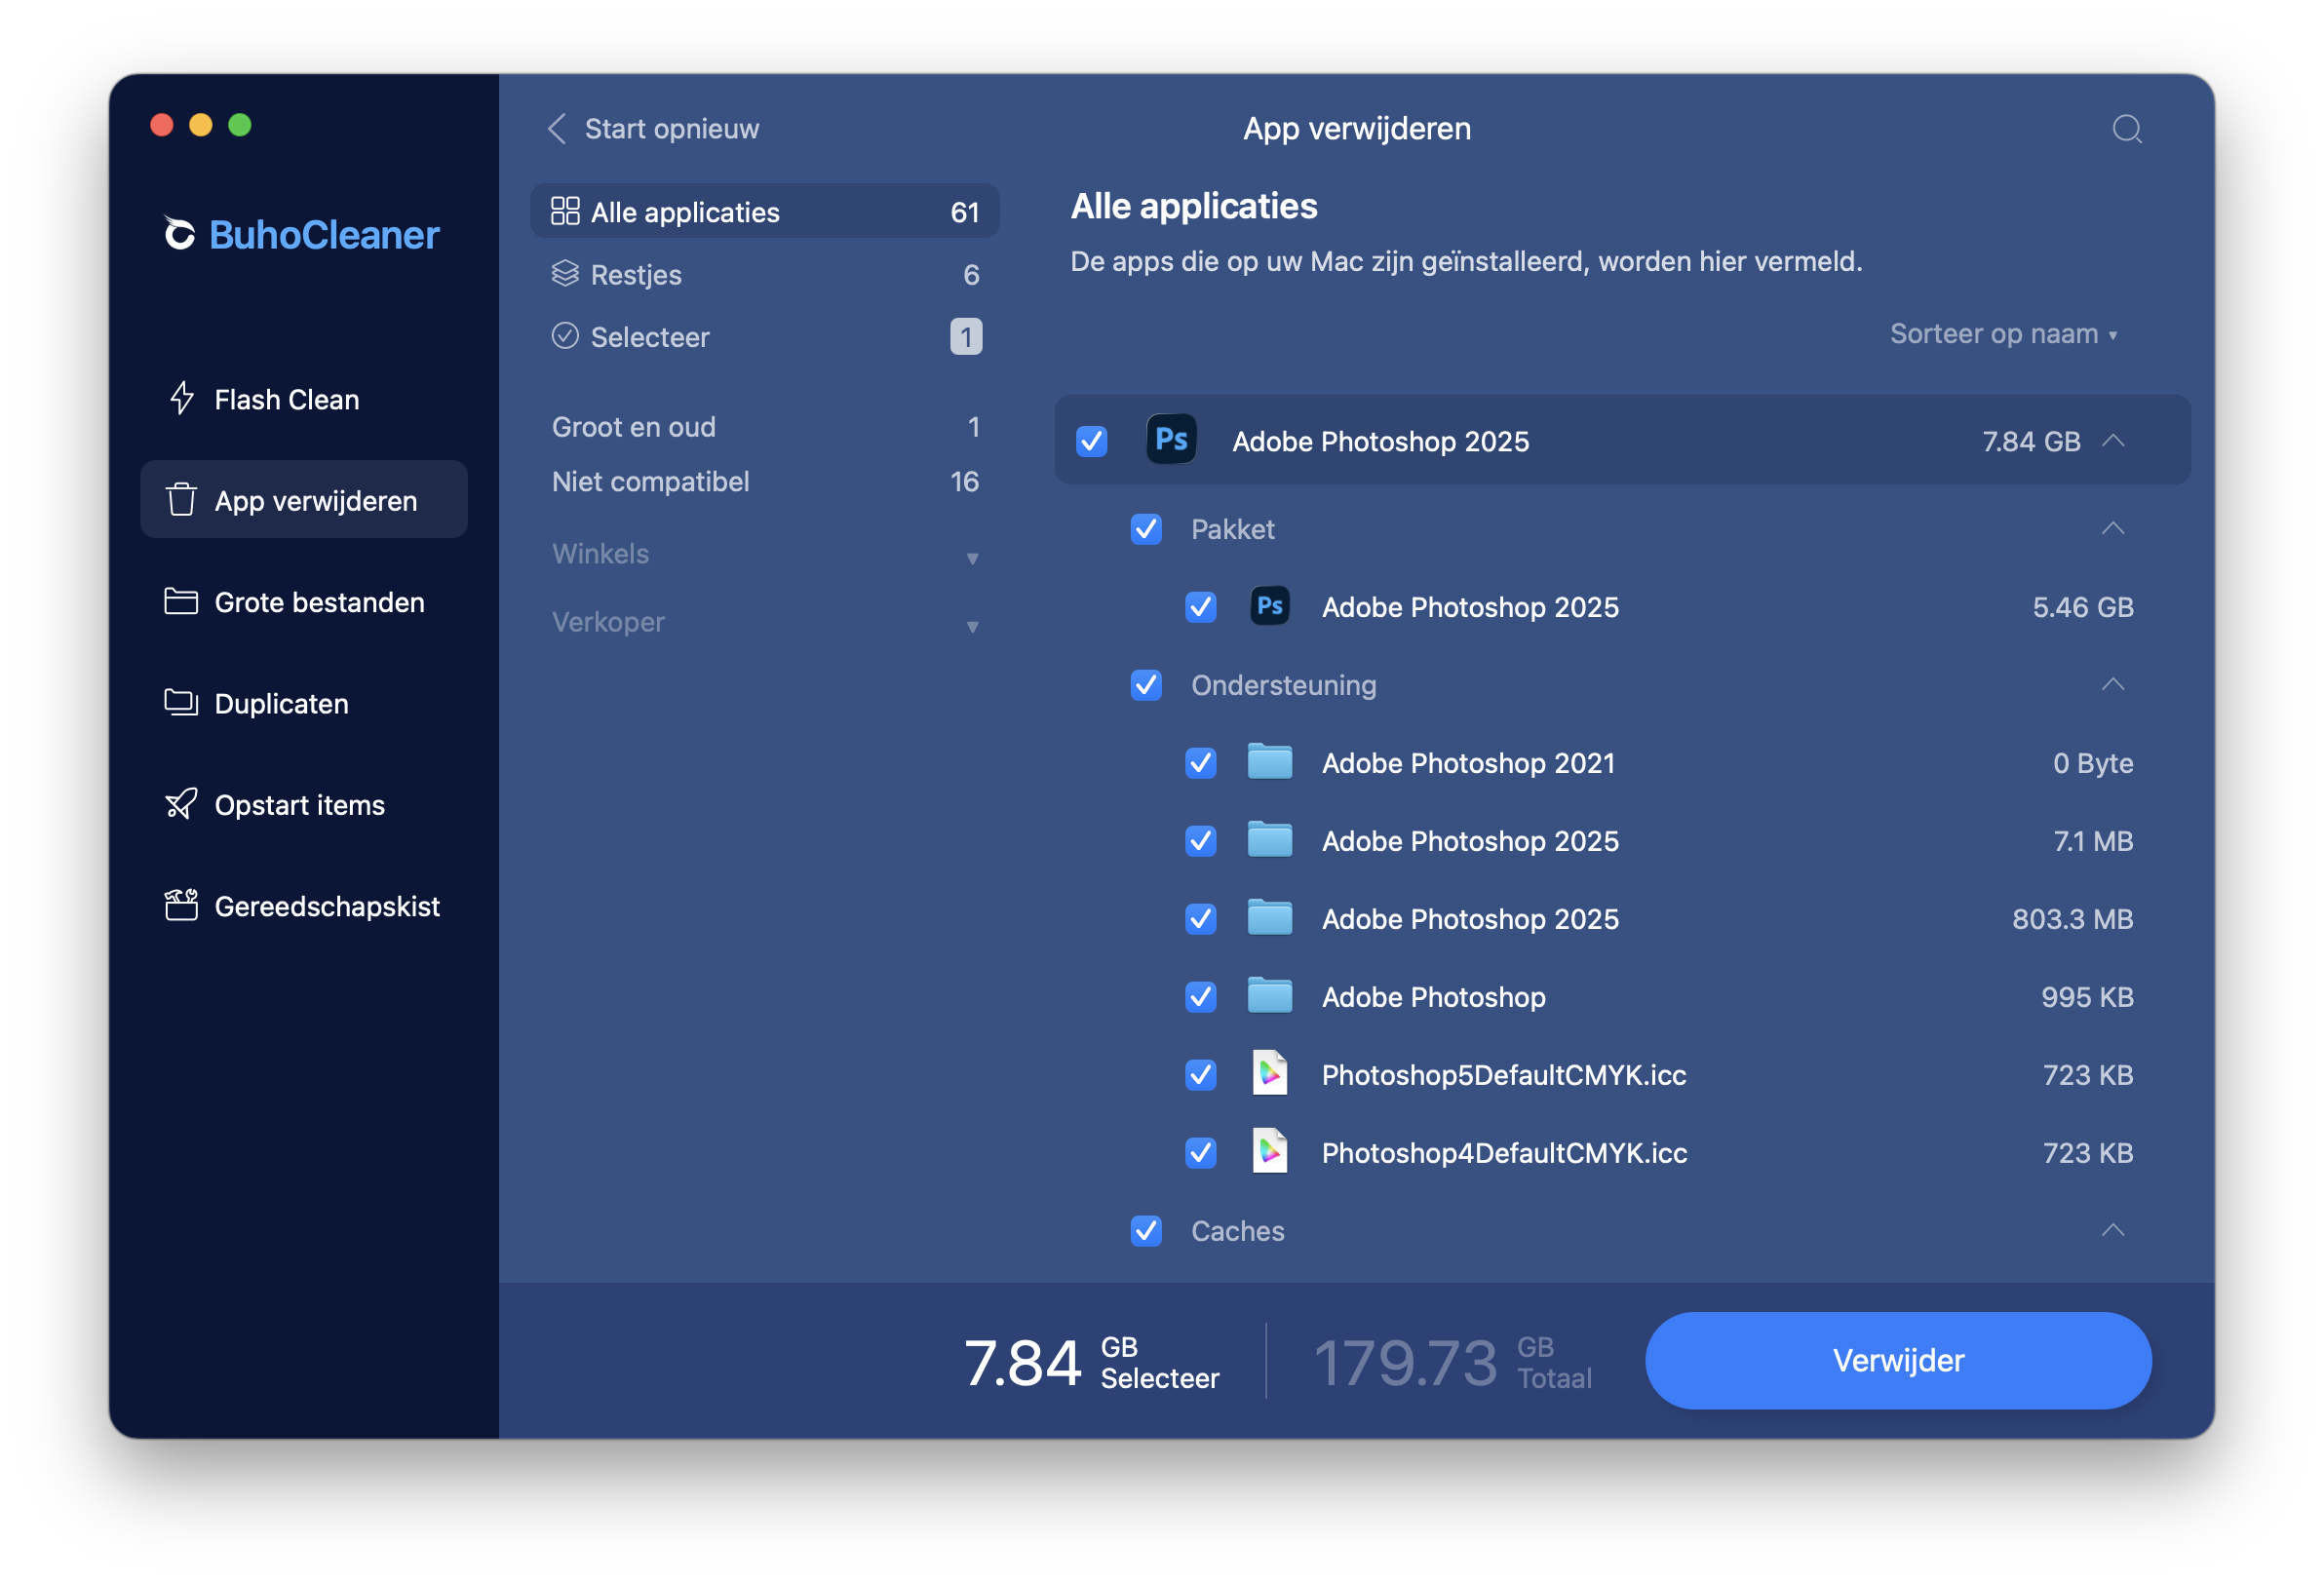Viewport: 2324px width, 1583px height.
Task: Open the Selecteer list with badge
Action: [764, 337]
